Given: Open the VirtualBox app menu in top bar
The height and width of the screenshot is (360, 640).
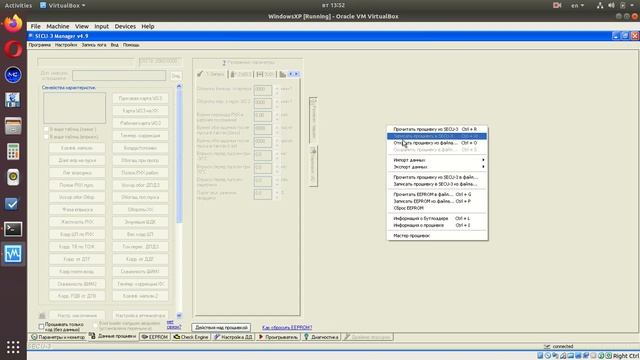Looking at the screenshot, I should click(62, 5).
